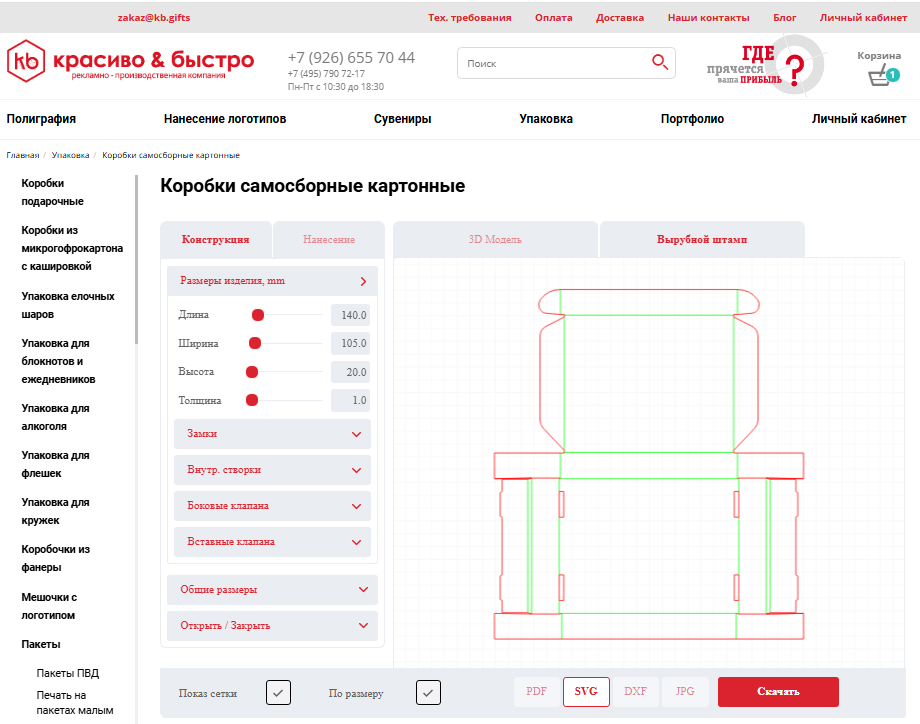Open the 'Доставка' top link
This screenshot has height=724, width=920.
pos(620,18)
